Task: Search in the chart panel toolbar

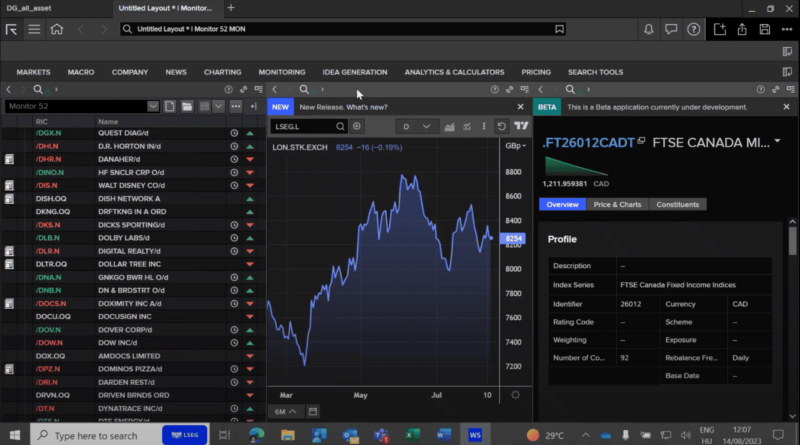Action: [304, 89]
